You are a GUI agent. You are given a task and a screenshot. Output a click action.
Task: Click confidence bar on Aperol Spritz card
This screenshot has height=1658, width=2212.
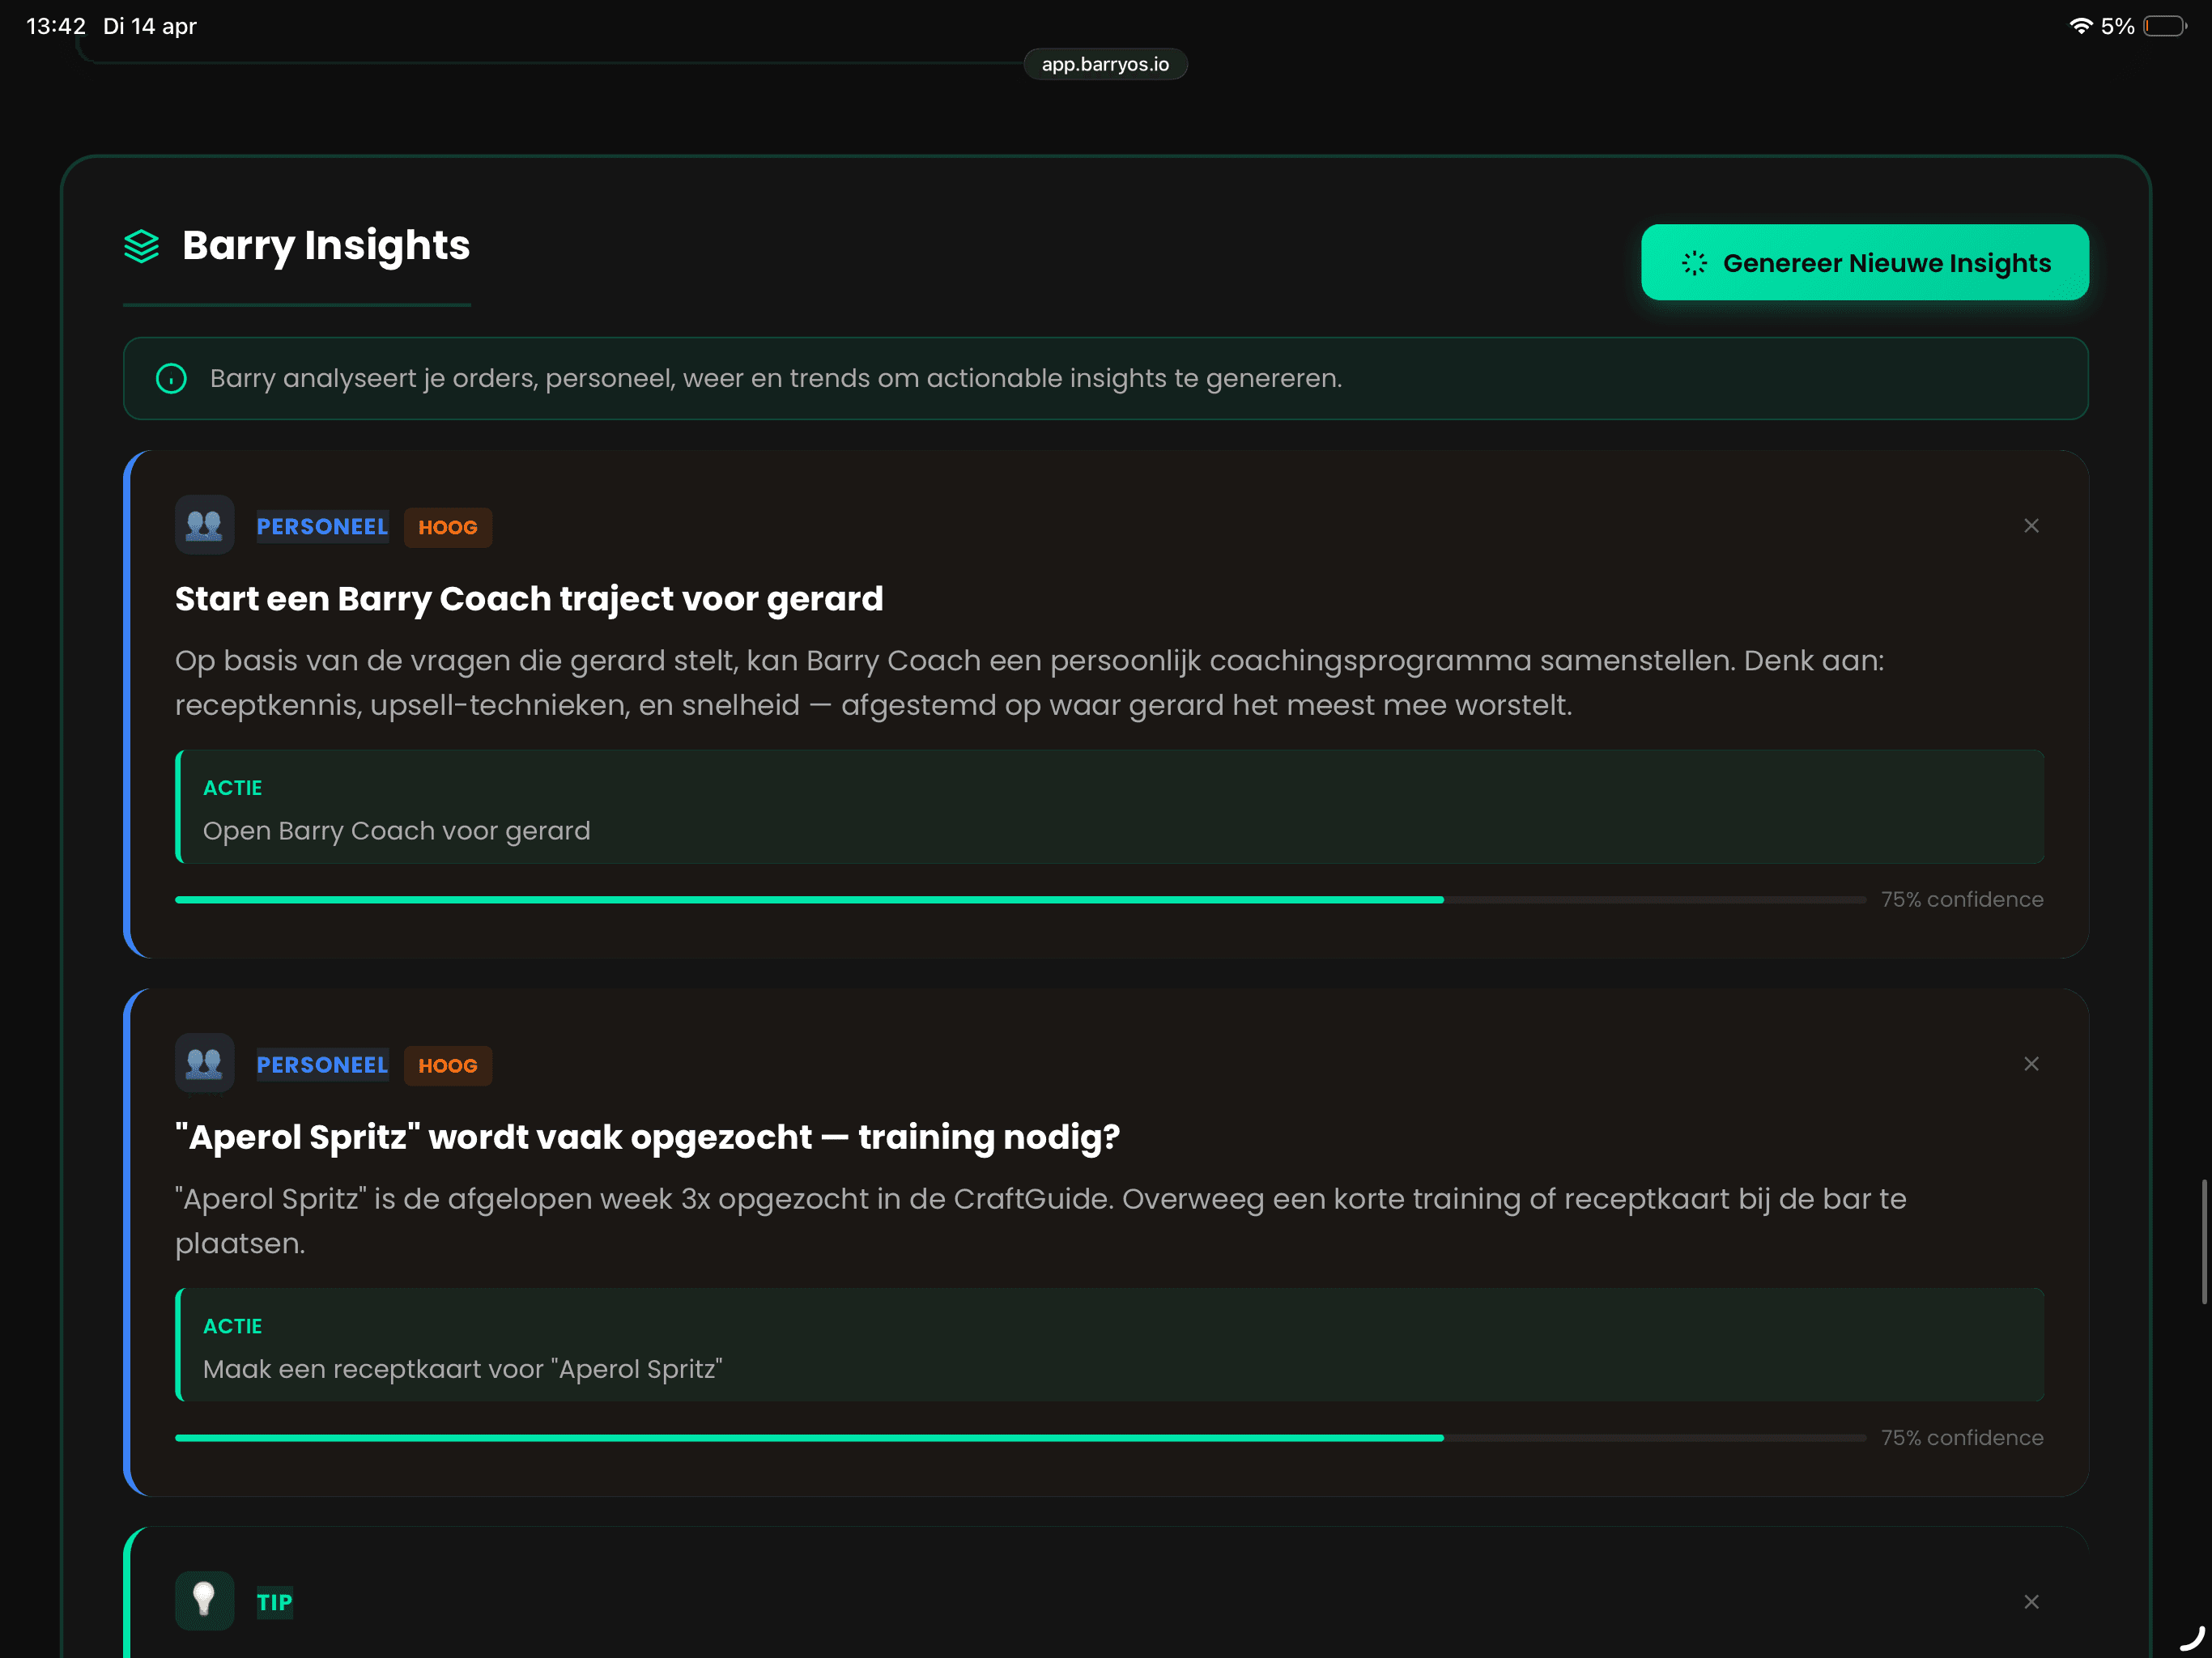(x=1019, y=1438)
